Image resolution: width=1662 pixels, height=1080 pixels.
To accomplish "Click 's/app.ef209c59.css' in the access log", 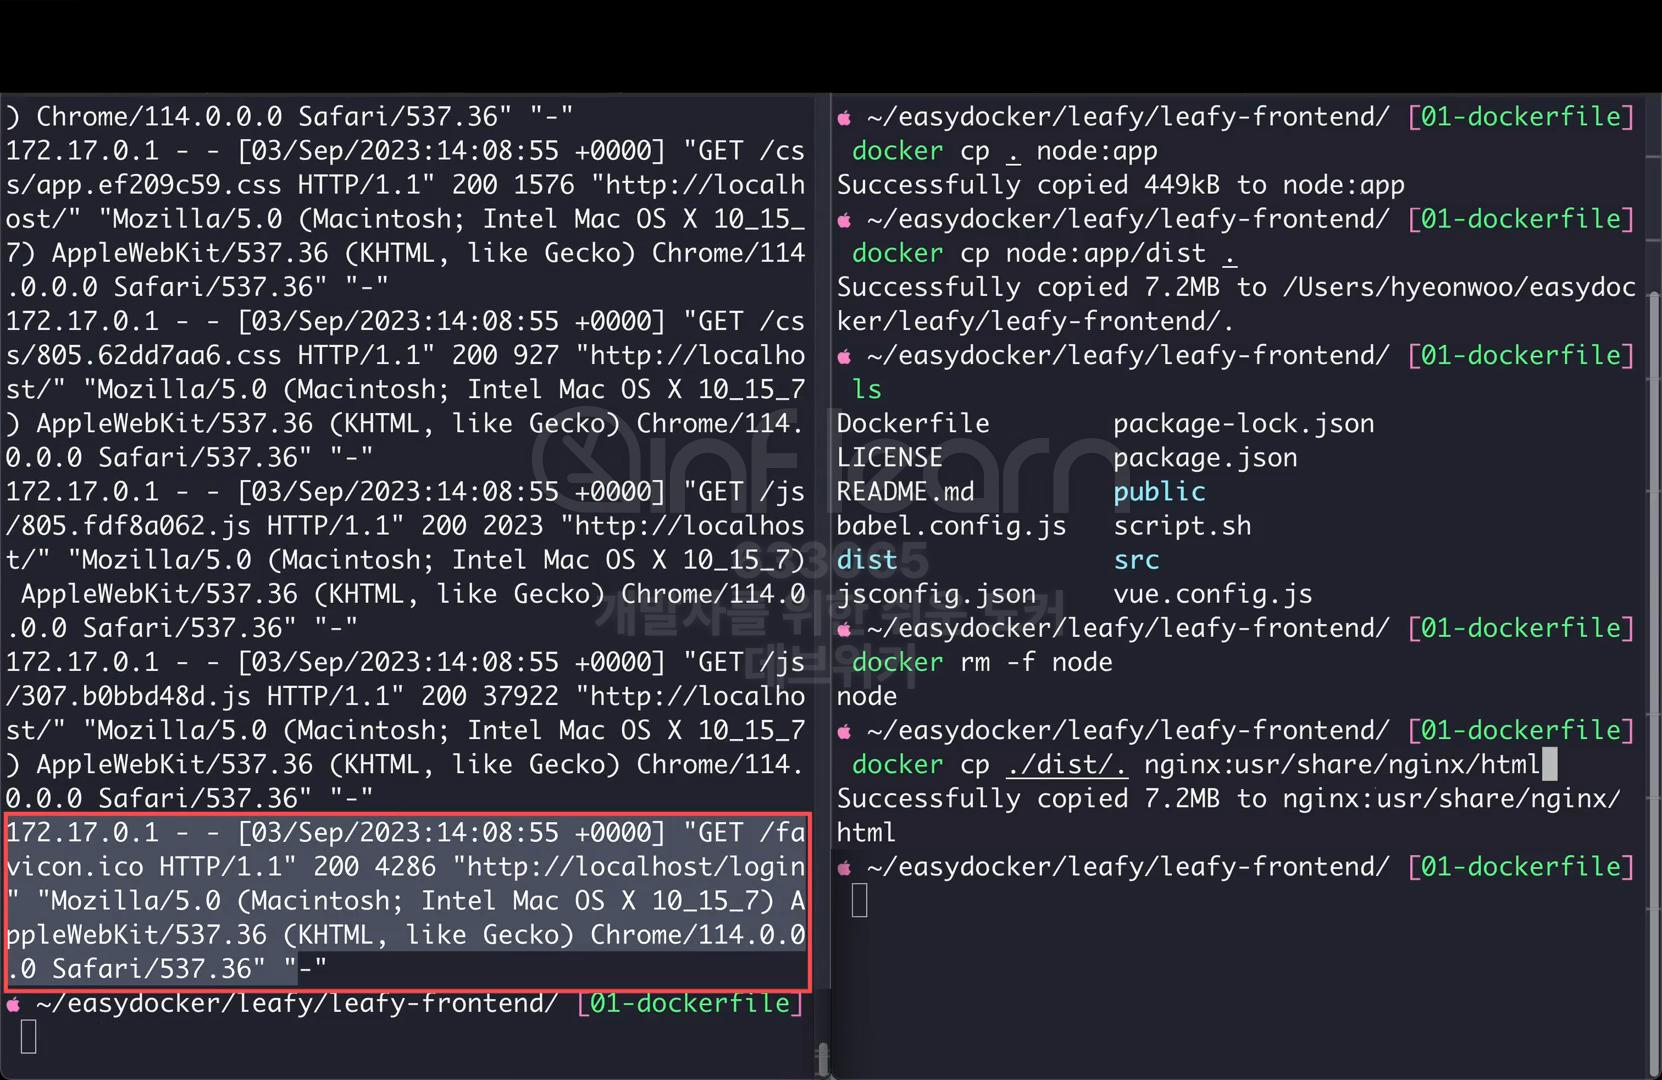I will click(x=144, y=186).
